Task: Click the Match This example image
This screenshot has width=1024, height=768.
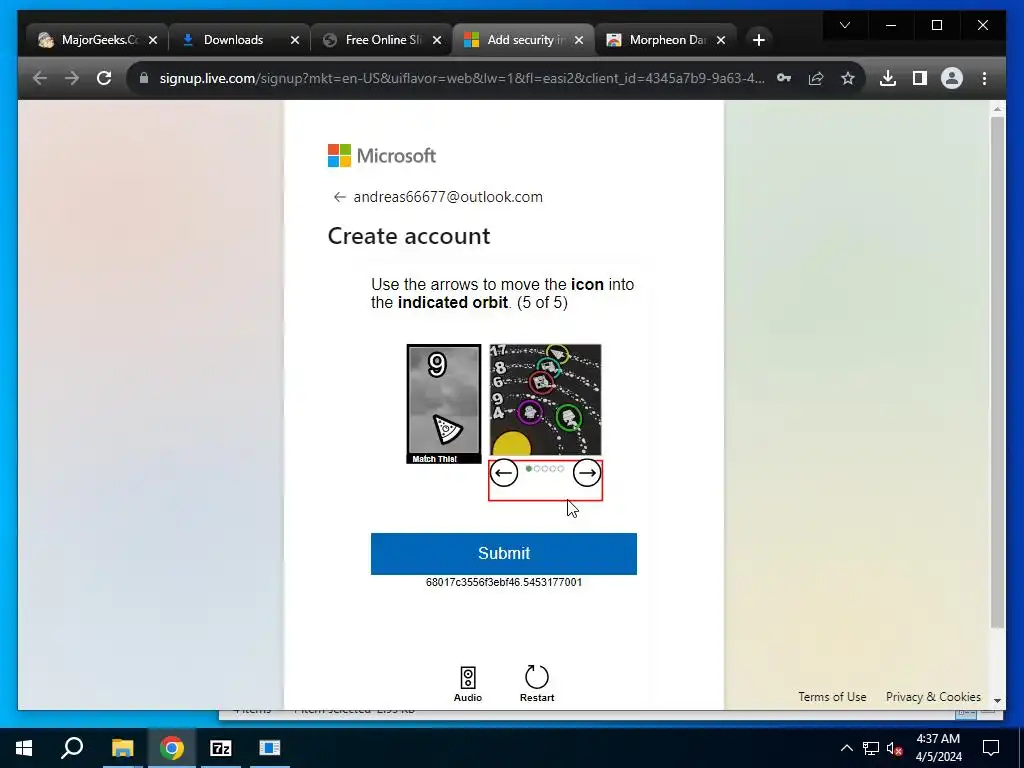Action: point(443,404)
